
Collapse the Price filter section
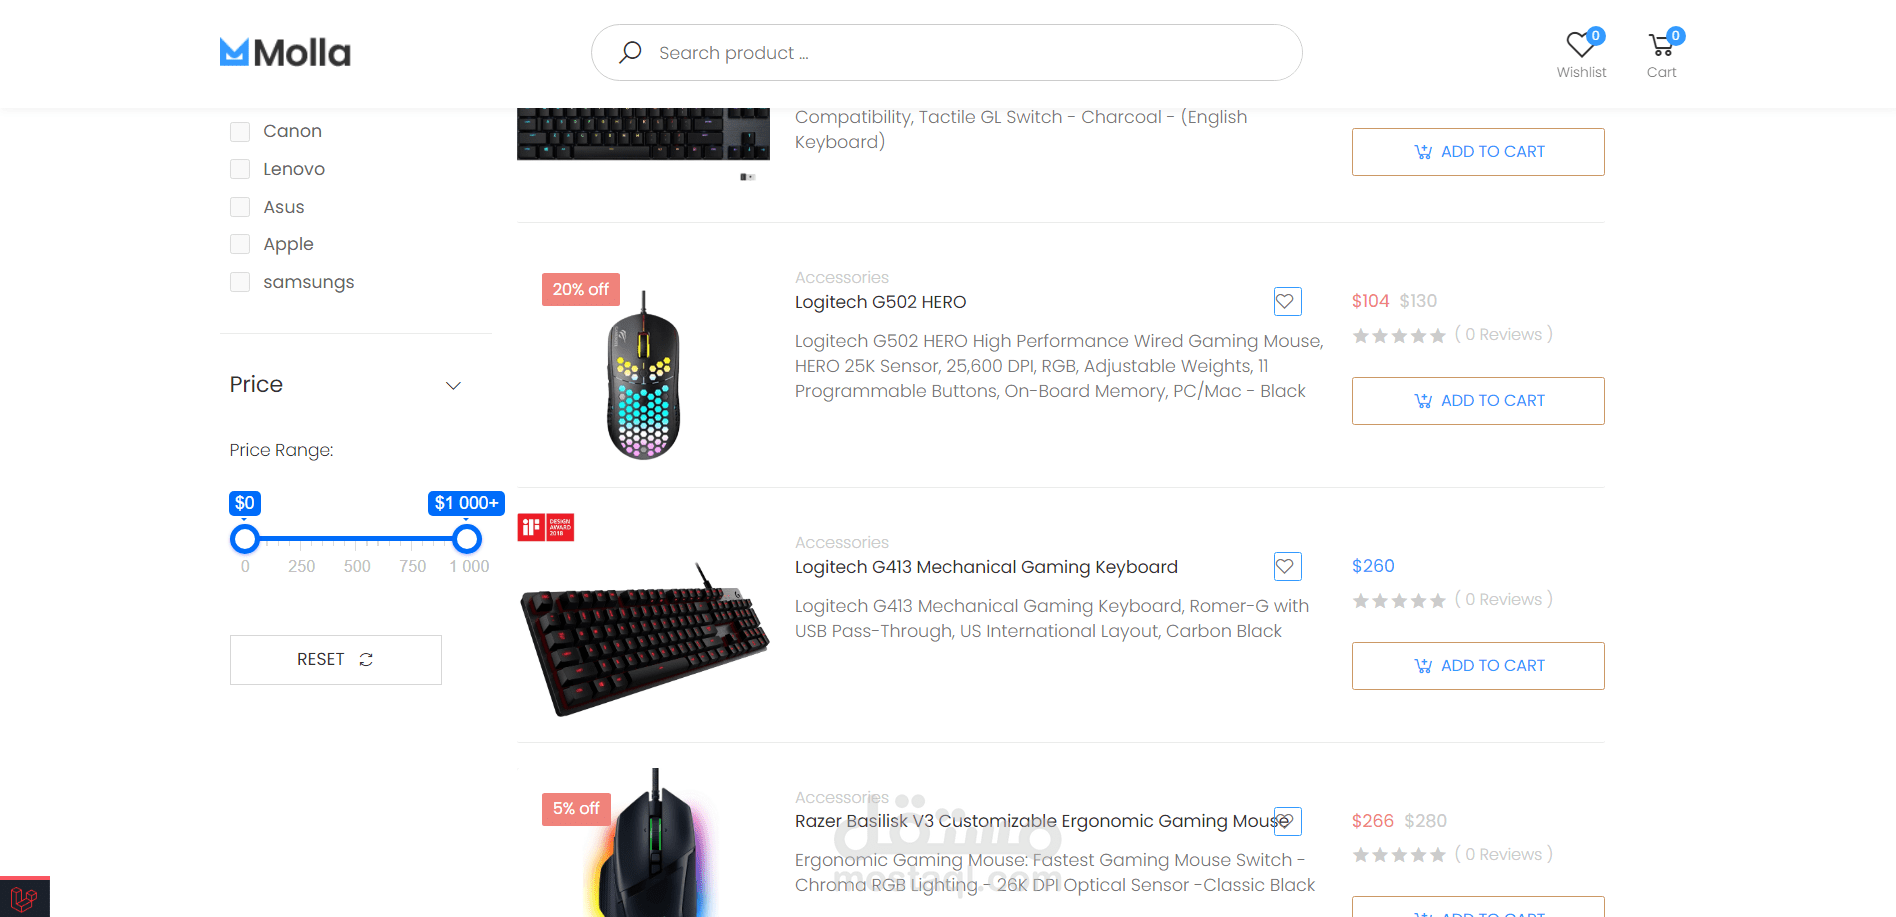pyautogui.click(x=453, y=385)
